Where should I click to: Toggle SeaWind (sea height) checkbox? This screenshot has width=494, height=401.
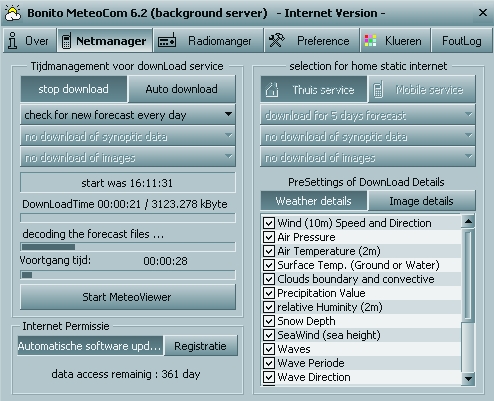click(x=269, y=335)
